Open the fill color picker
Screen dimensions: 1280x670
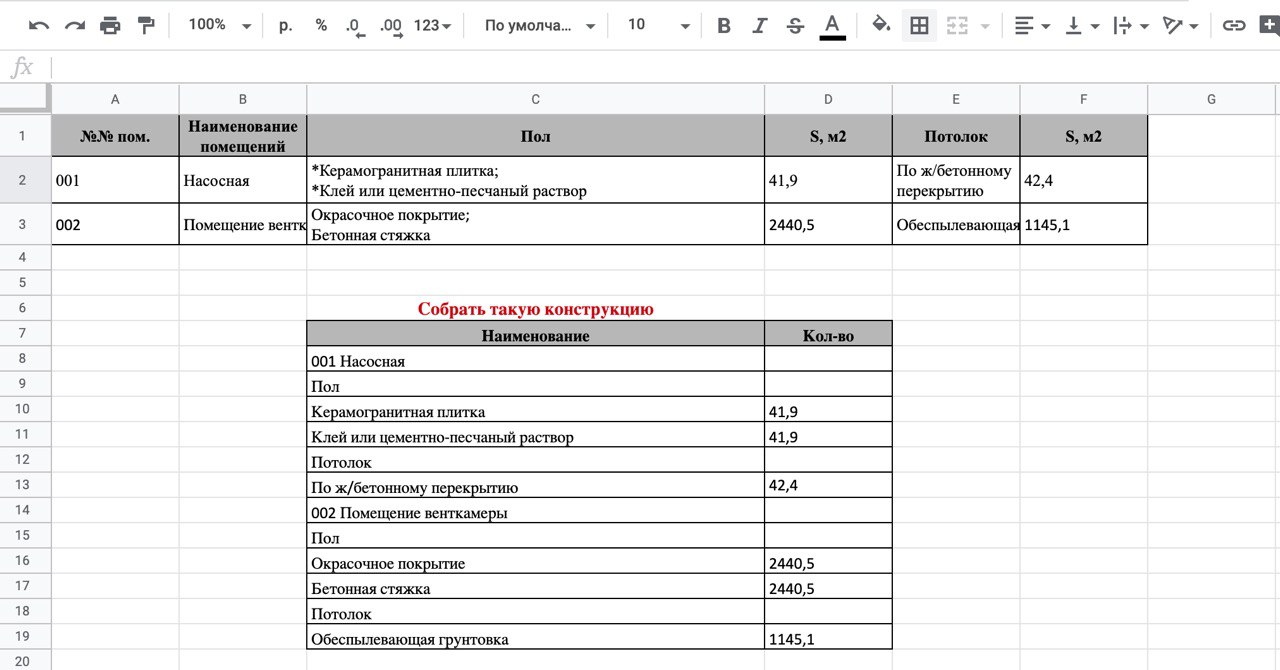click(881, 25)
